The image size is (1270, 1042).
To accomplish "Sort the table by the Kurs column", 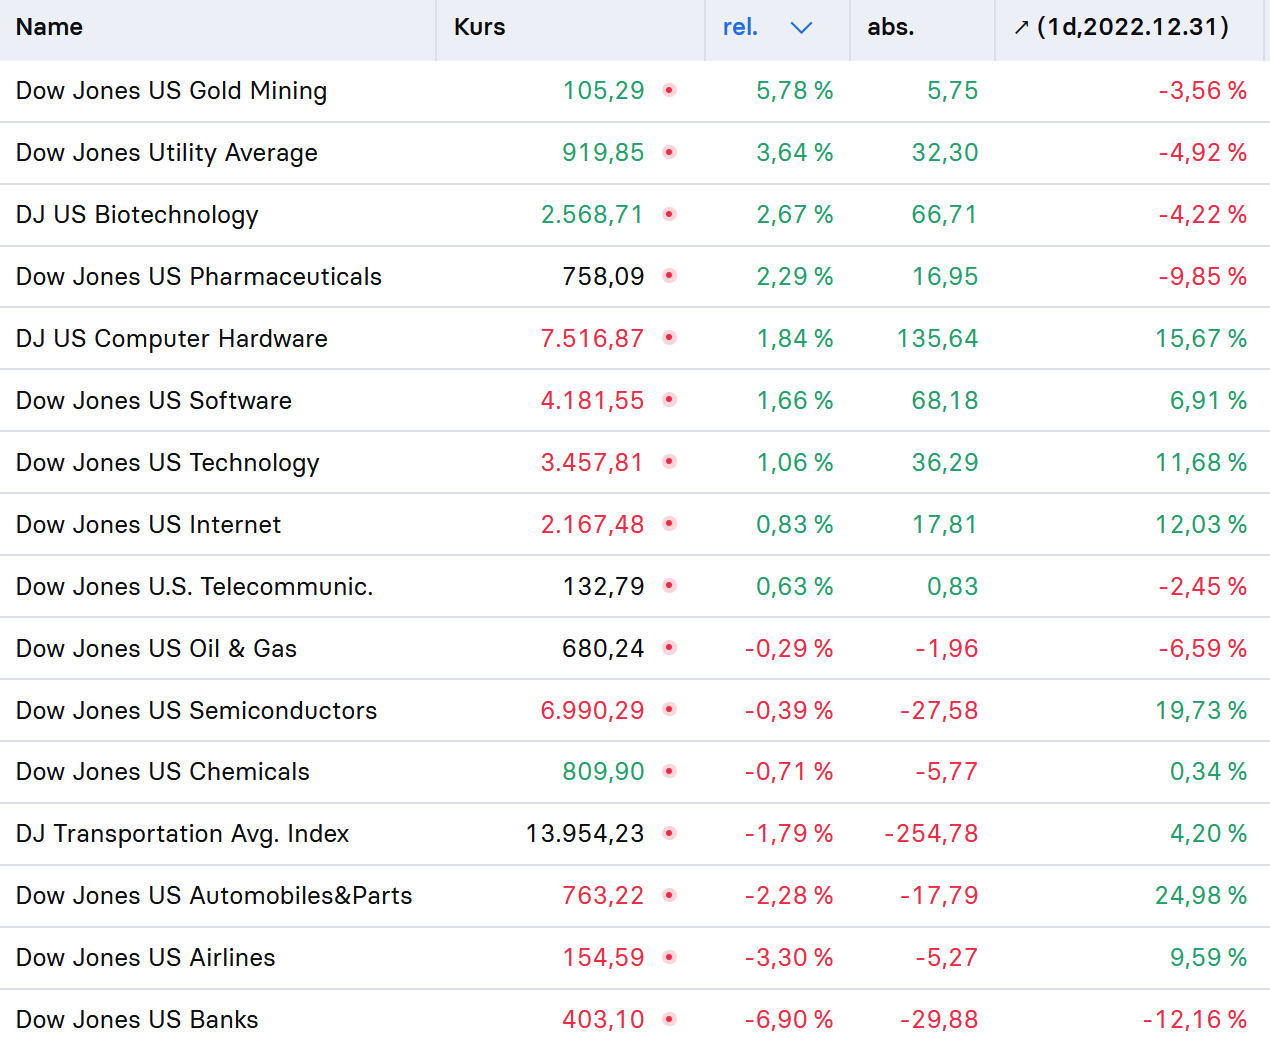I will 480,27.
